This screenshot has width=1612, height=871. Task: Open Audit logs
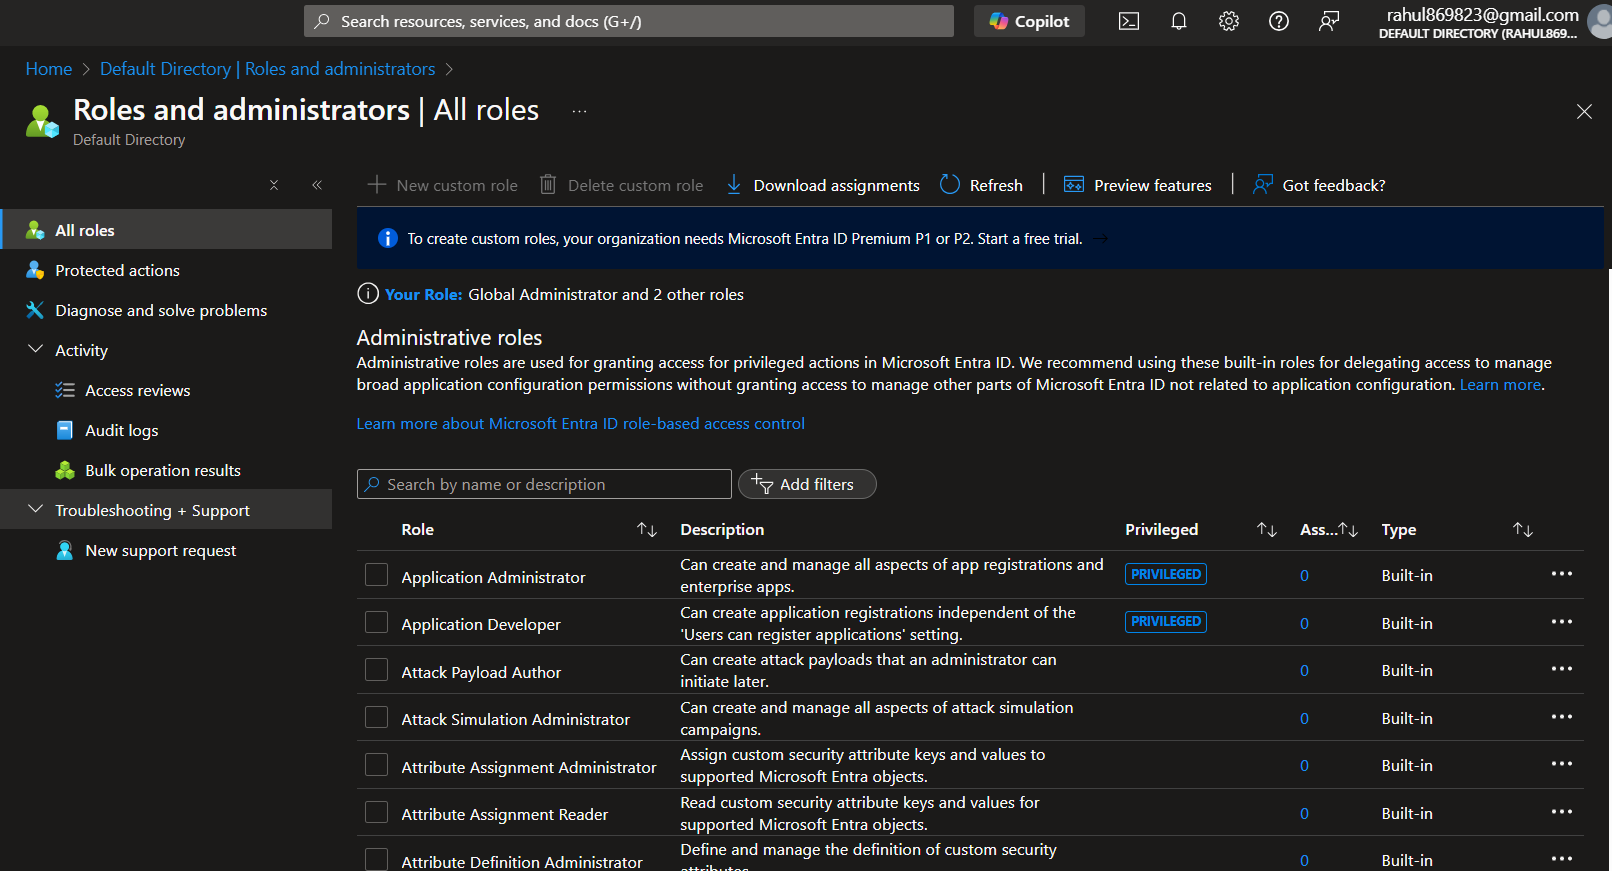pyautogui.click(x=121, y=430)
